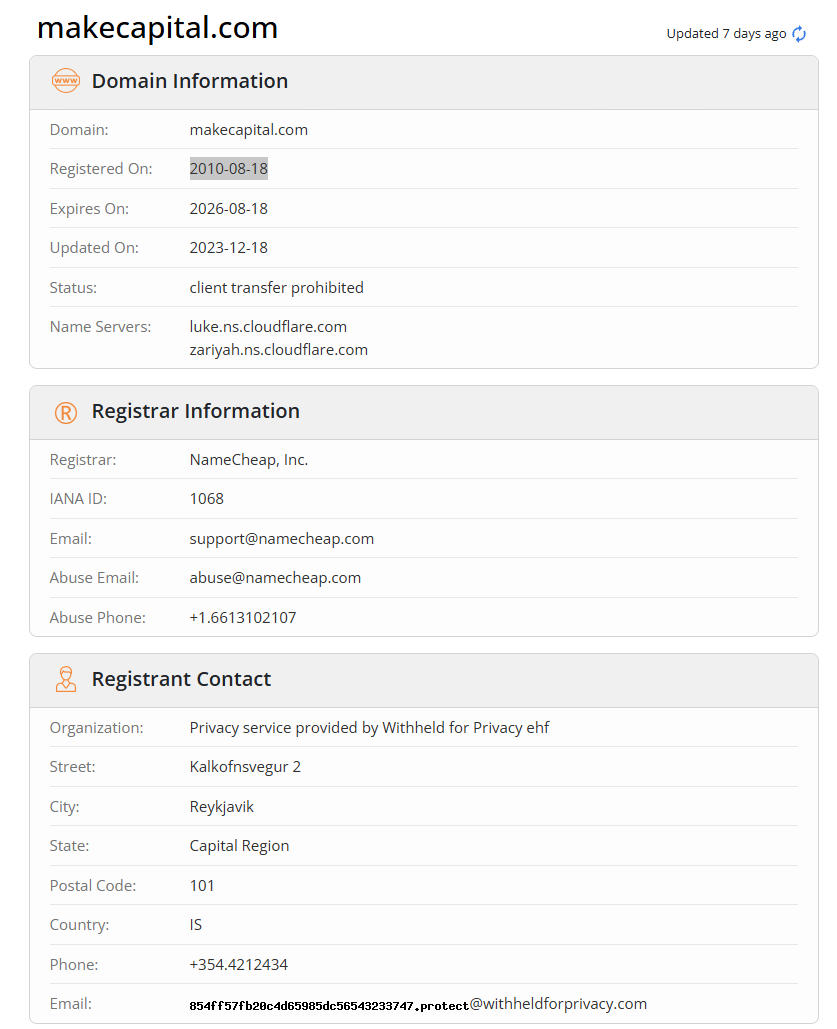Click the Domain Information section header
The width and height of the screenshot is (837, 1029).
[x=190, y=81]
